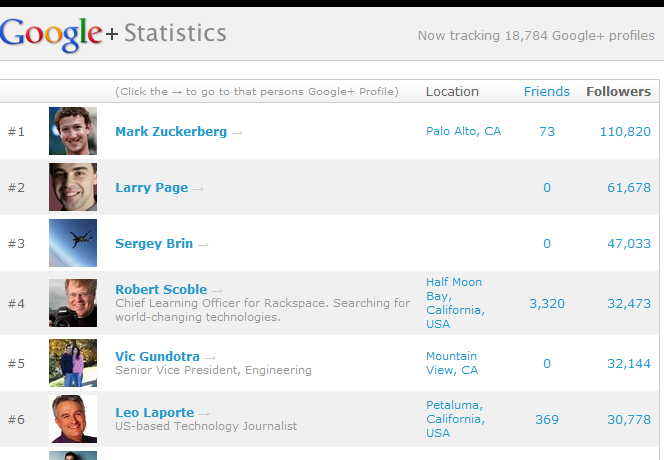Click the arrow icon next to Larry Page
Viewport: 664px width, 460px height.
click(x=198, y=188)
